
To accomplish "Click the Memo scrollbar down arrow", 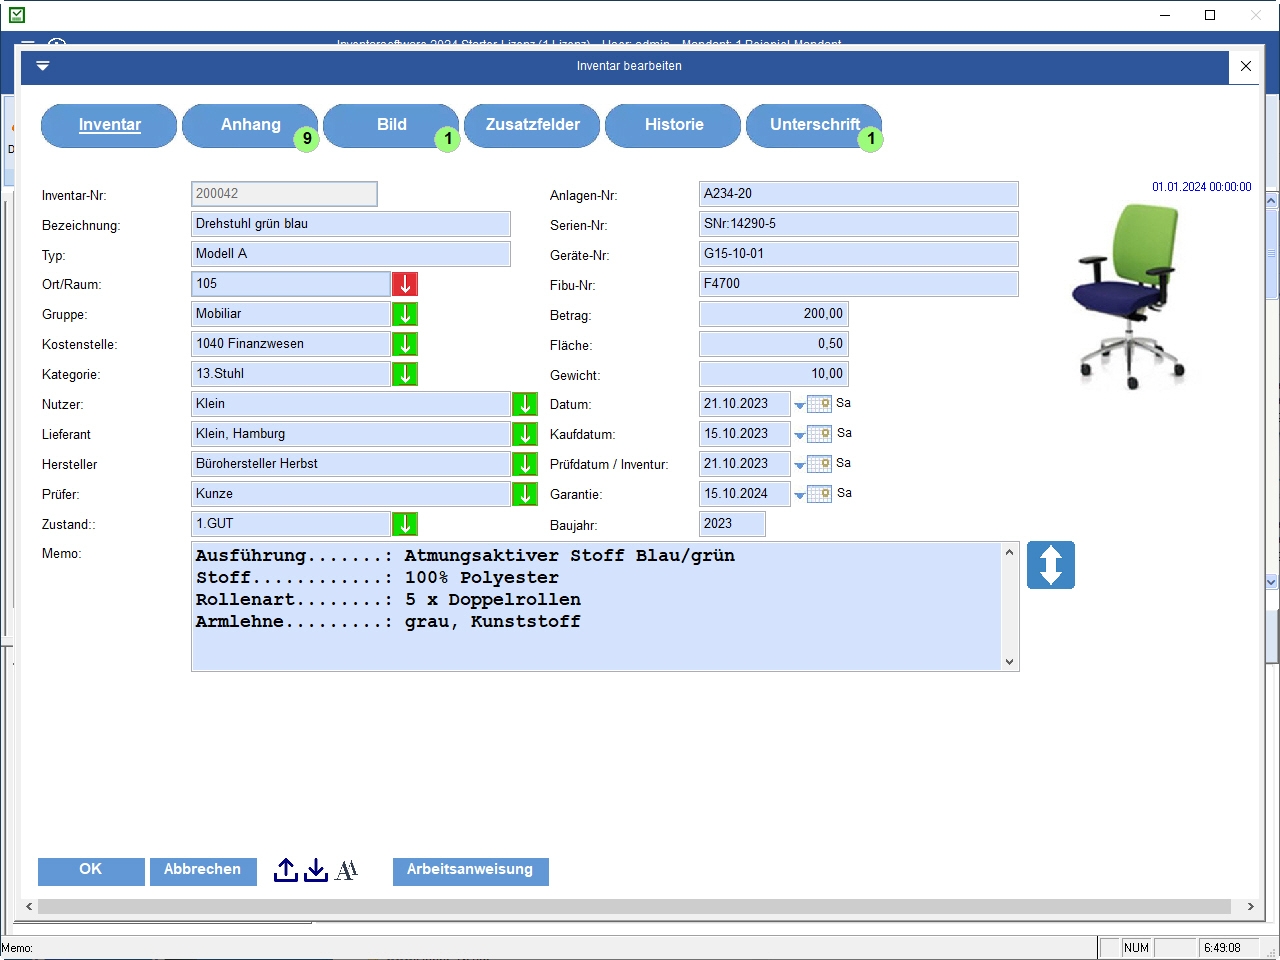I will point(1009,661).
